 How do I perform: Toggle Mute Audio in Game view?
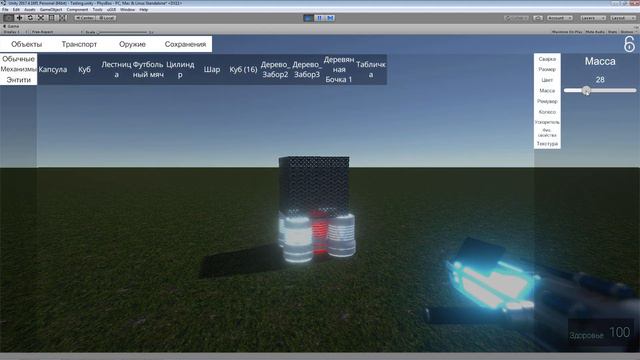(595, 32)
